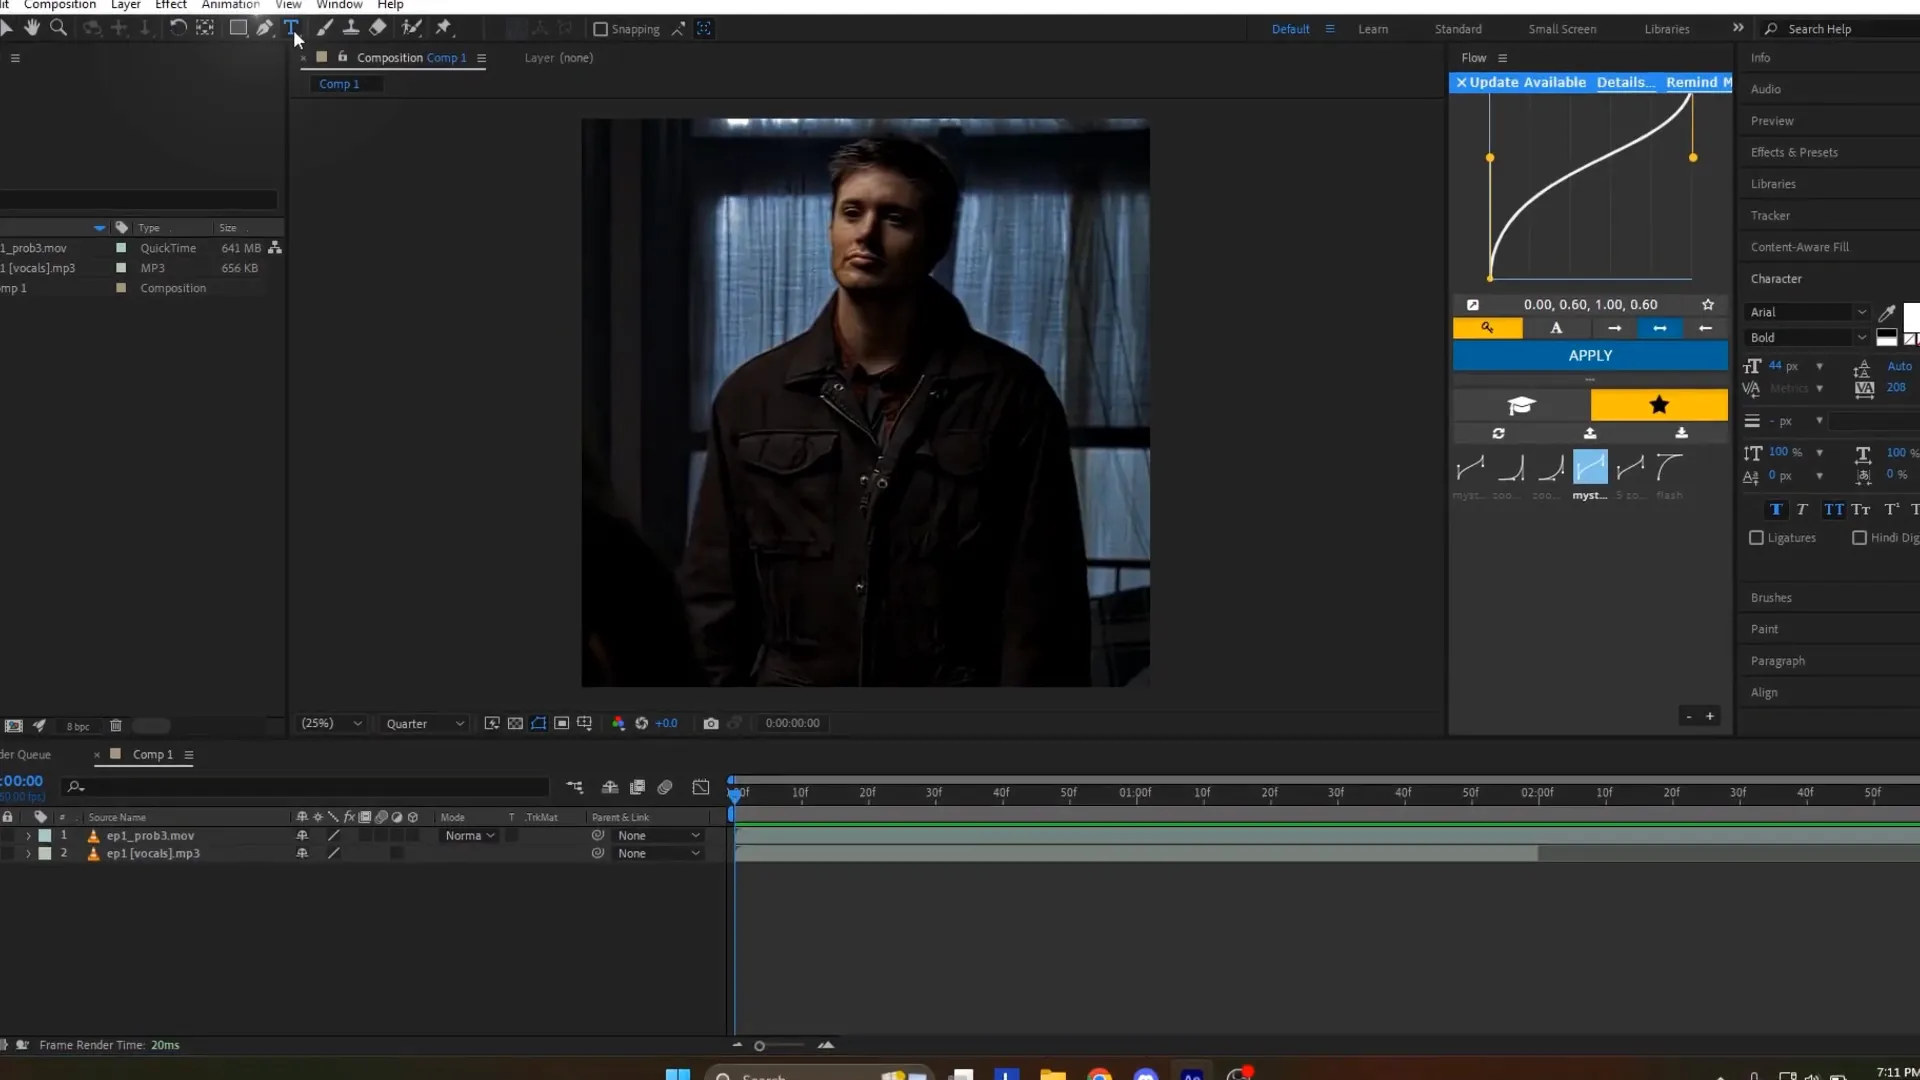The image size is (1920, 1080).
Task: Click the Flow APPLY button
Action: point(1590,356)
